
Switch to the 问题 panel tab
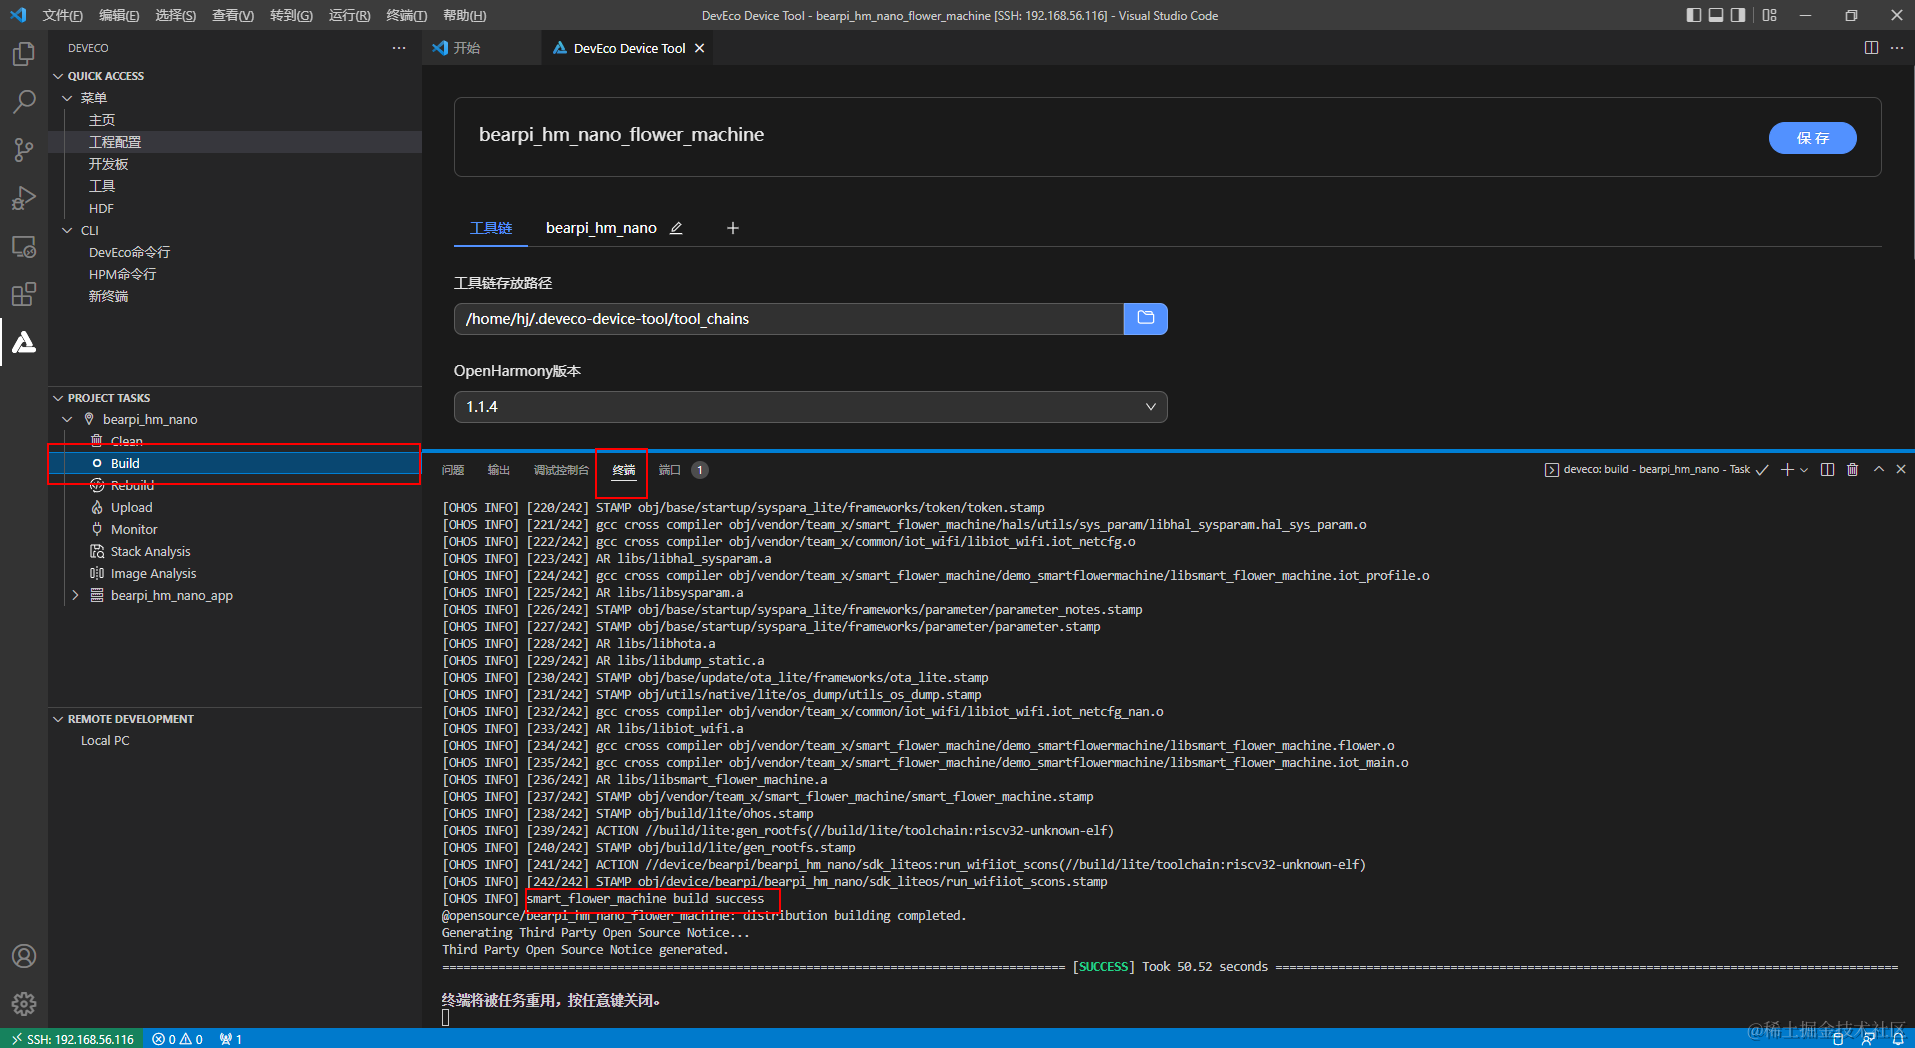453,470
